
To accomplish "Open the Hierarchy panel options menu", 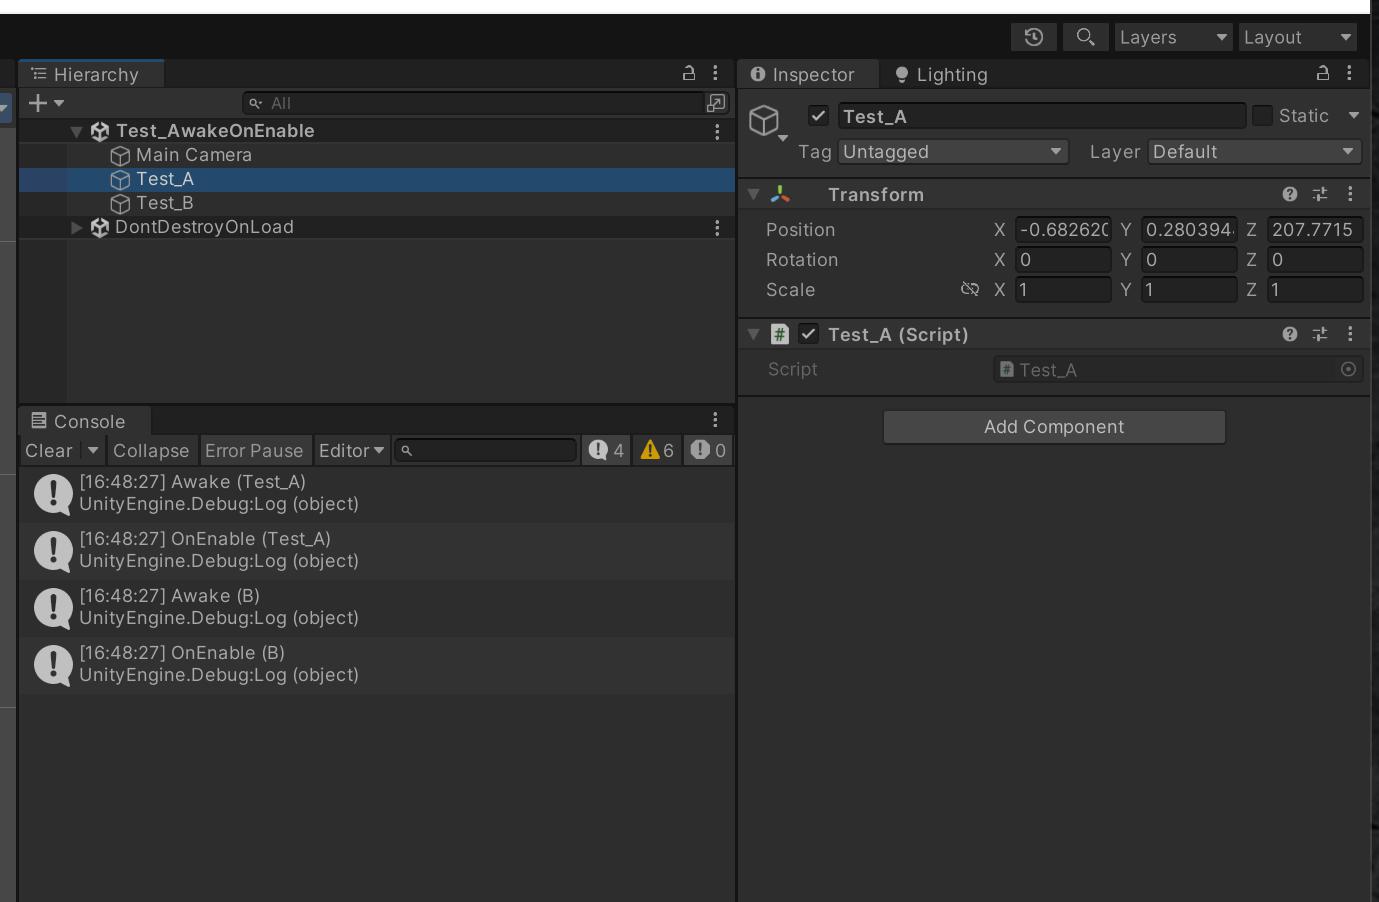I will pos(715,73).
